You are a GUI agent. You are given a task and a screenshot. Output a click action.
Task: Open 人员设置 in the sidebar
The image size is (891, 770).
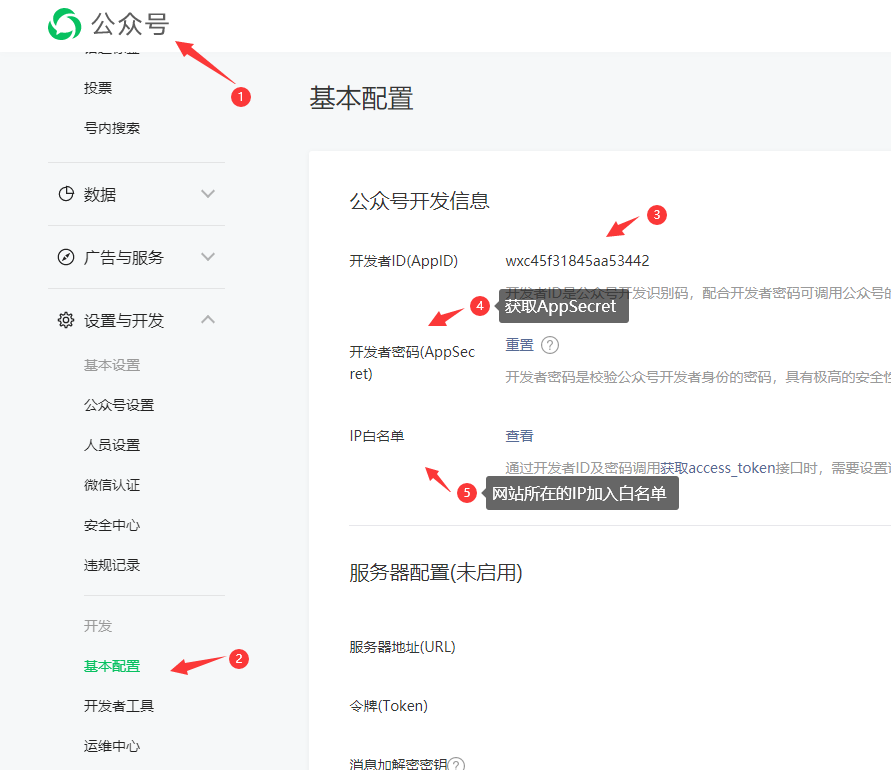coord(112,445)
